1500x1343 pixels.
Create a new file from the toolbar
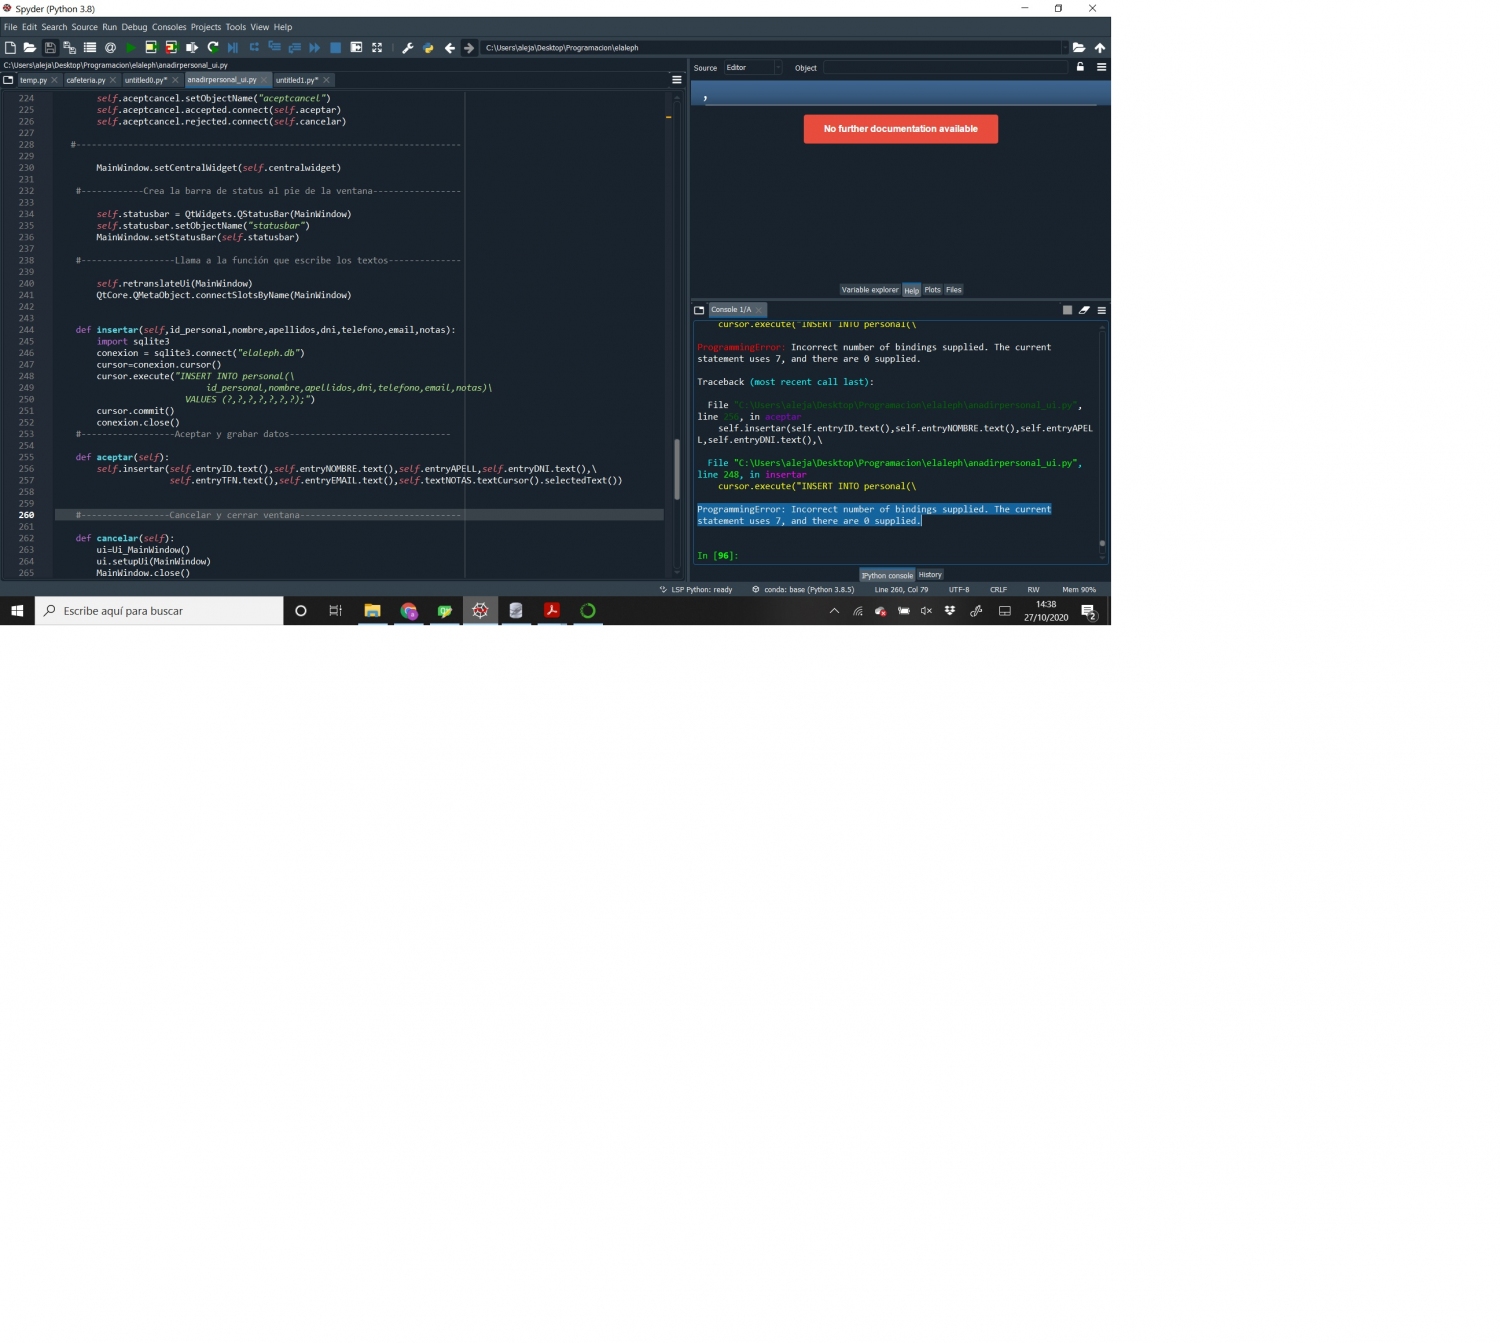10,47
